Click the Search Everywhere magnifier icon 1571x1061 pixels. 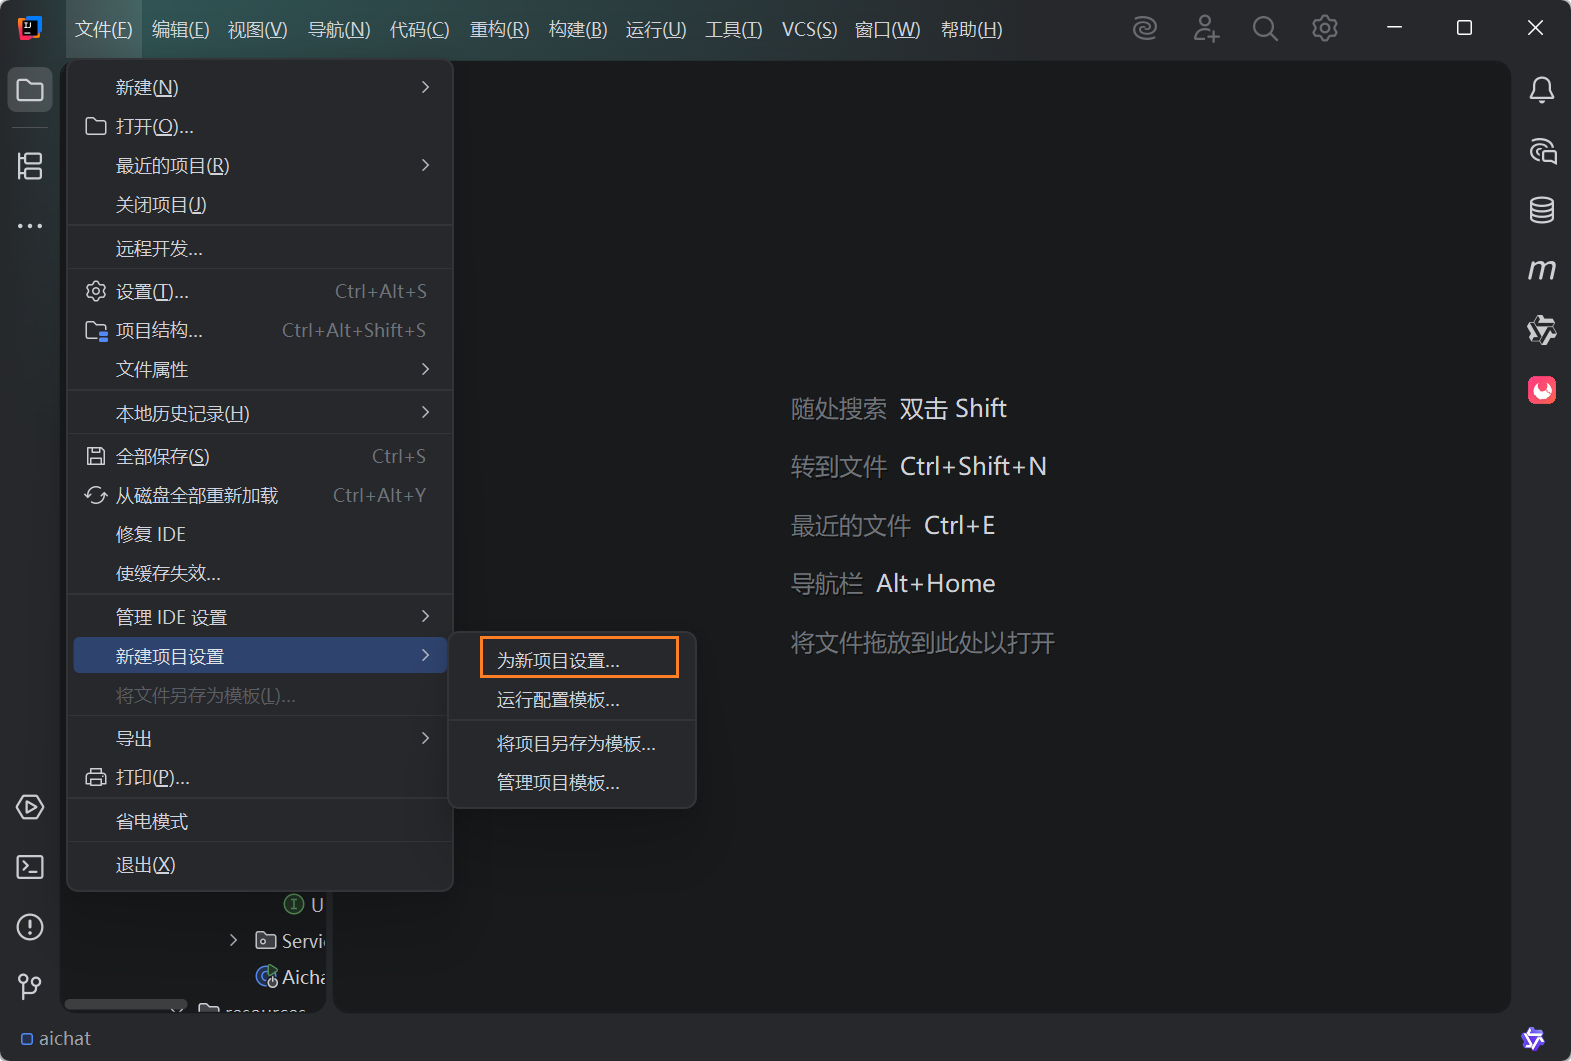coord(1265,29)
